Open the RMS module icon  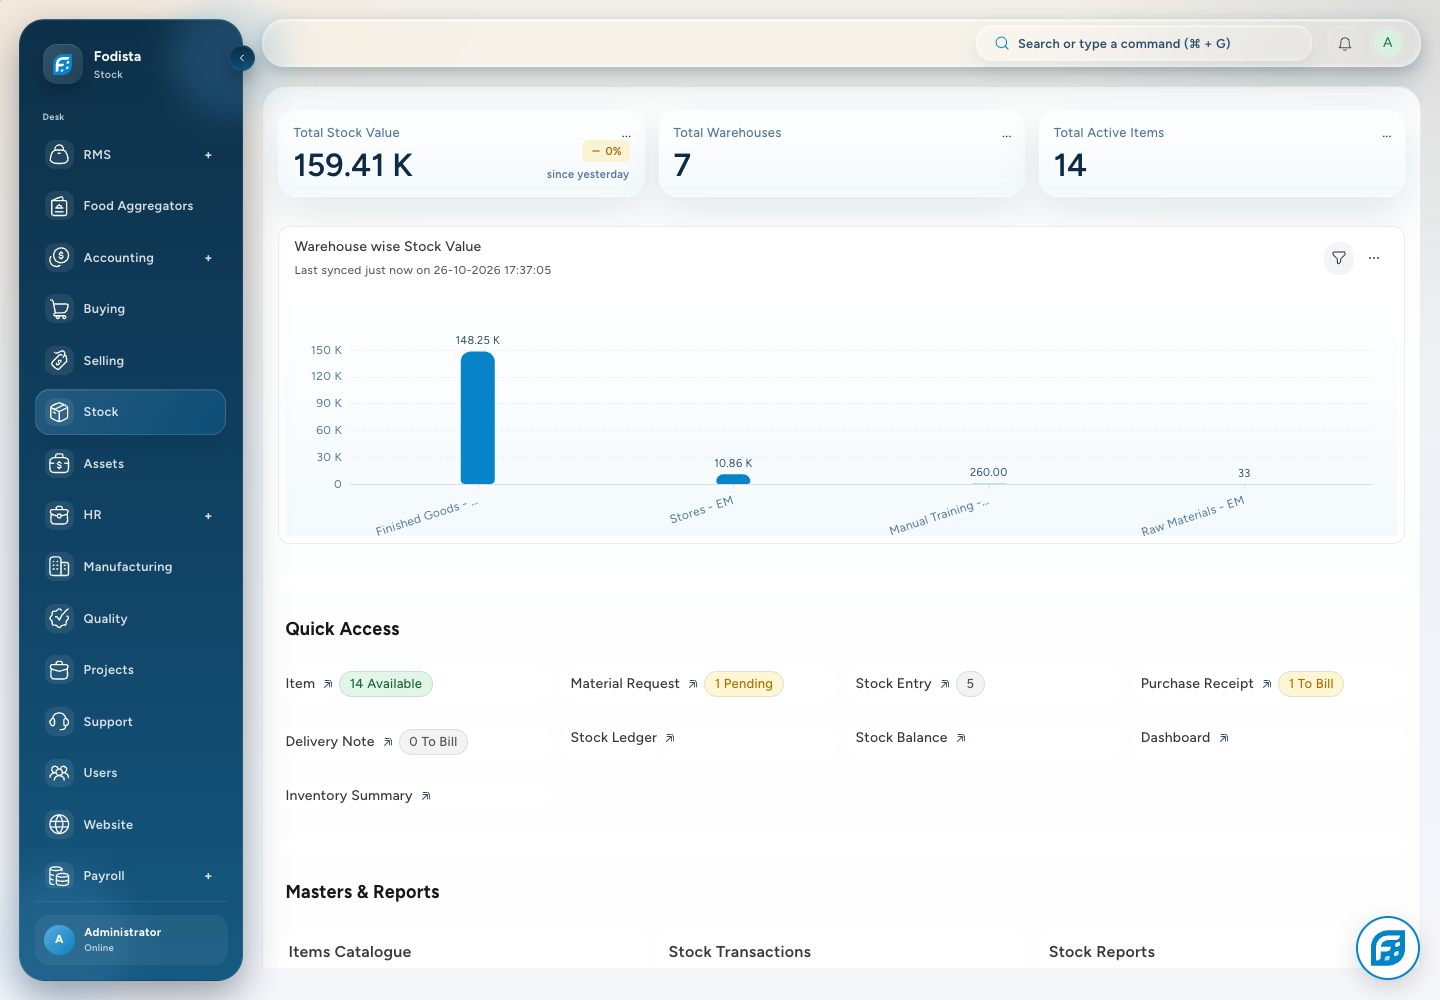60,155
